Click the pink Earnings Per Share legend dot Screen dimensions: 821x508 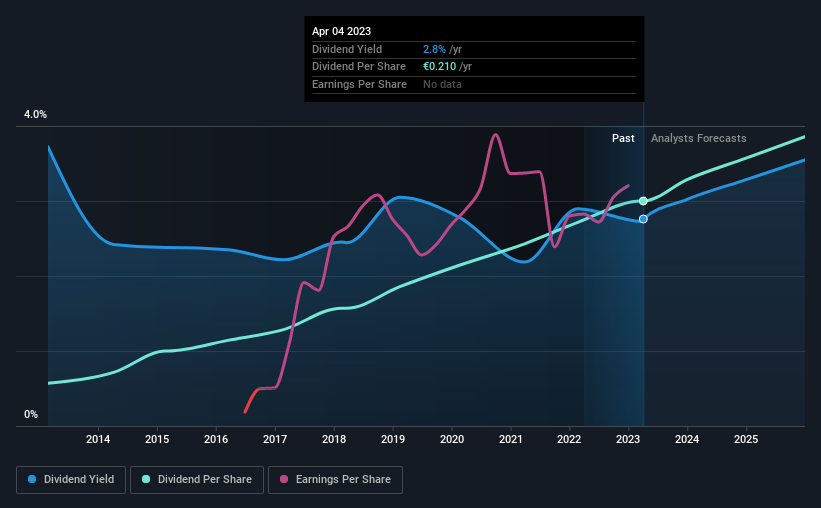[x=284, y=479]
